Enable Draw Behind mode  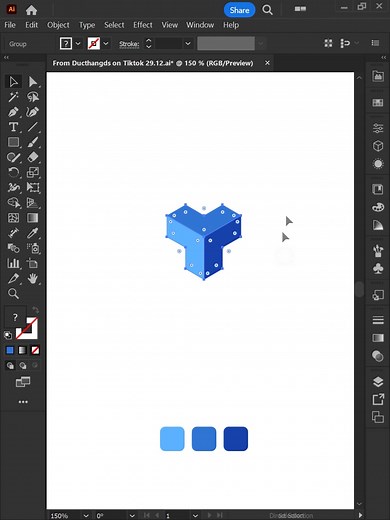tap(23, 366)
